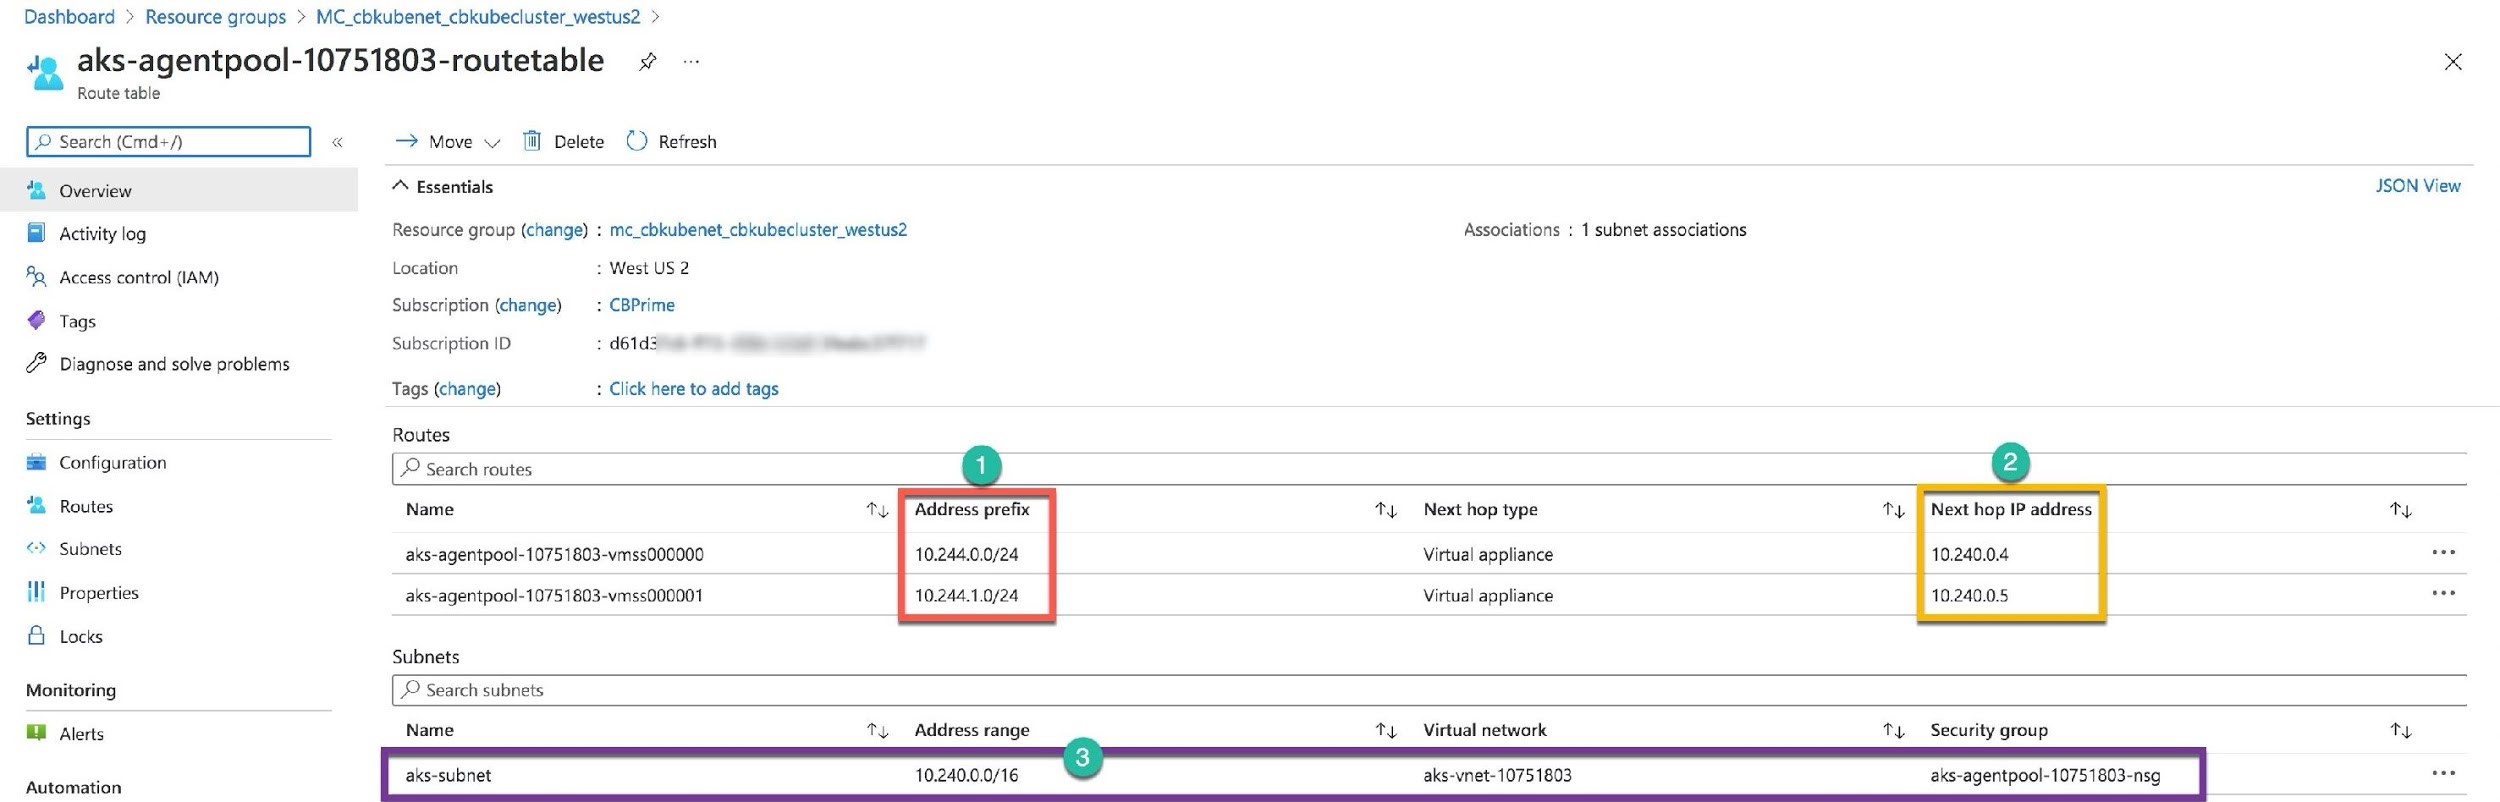Open options for vmss000001 route row
The height and width of the screenshot is (802, 2500).
[x=2443, y=593]
